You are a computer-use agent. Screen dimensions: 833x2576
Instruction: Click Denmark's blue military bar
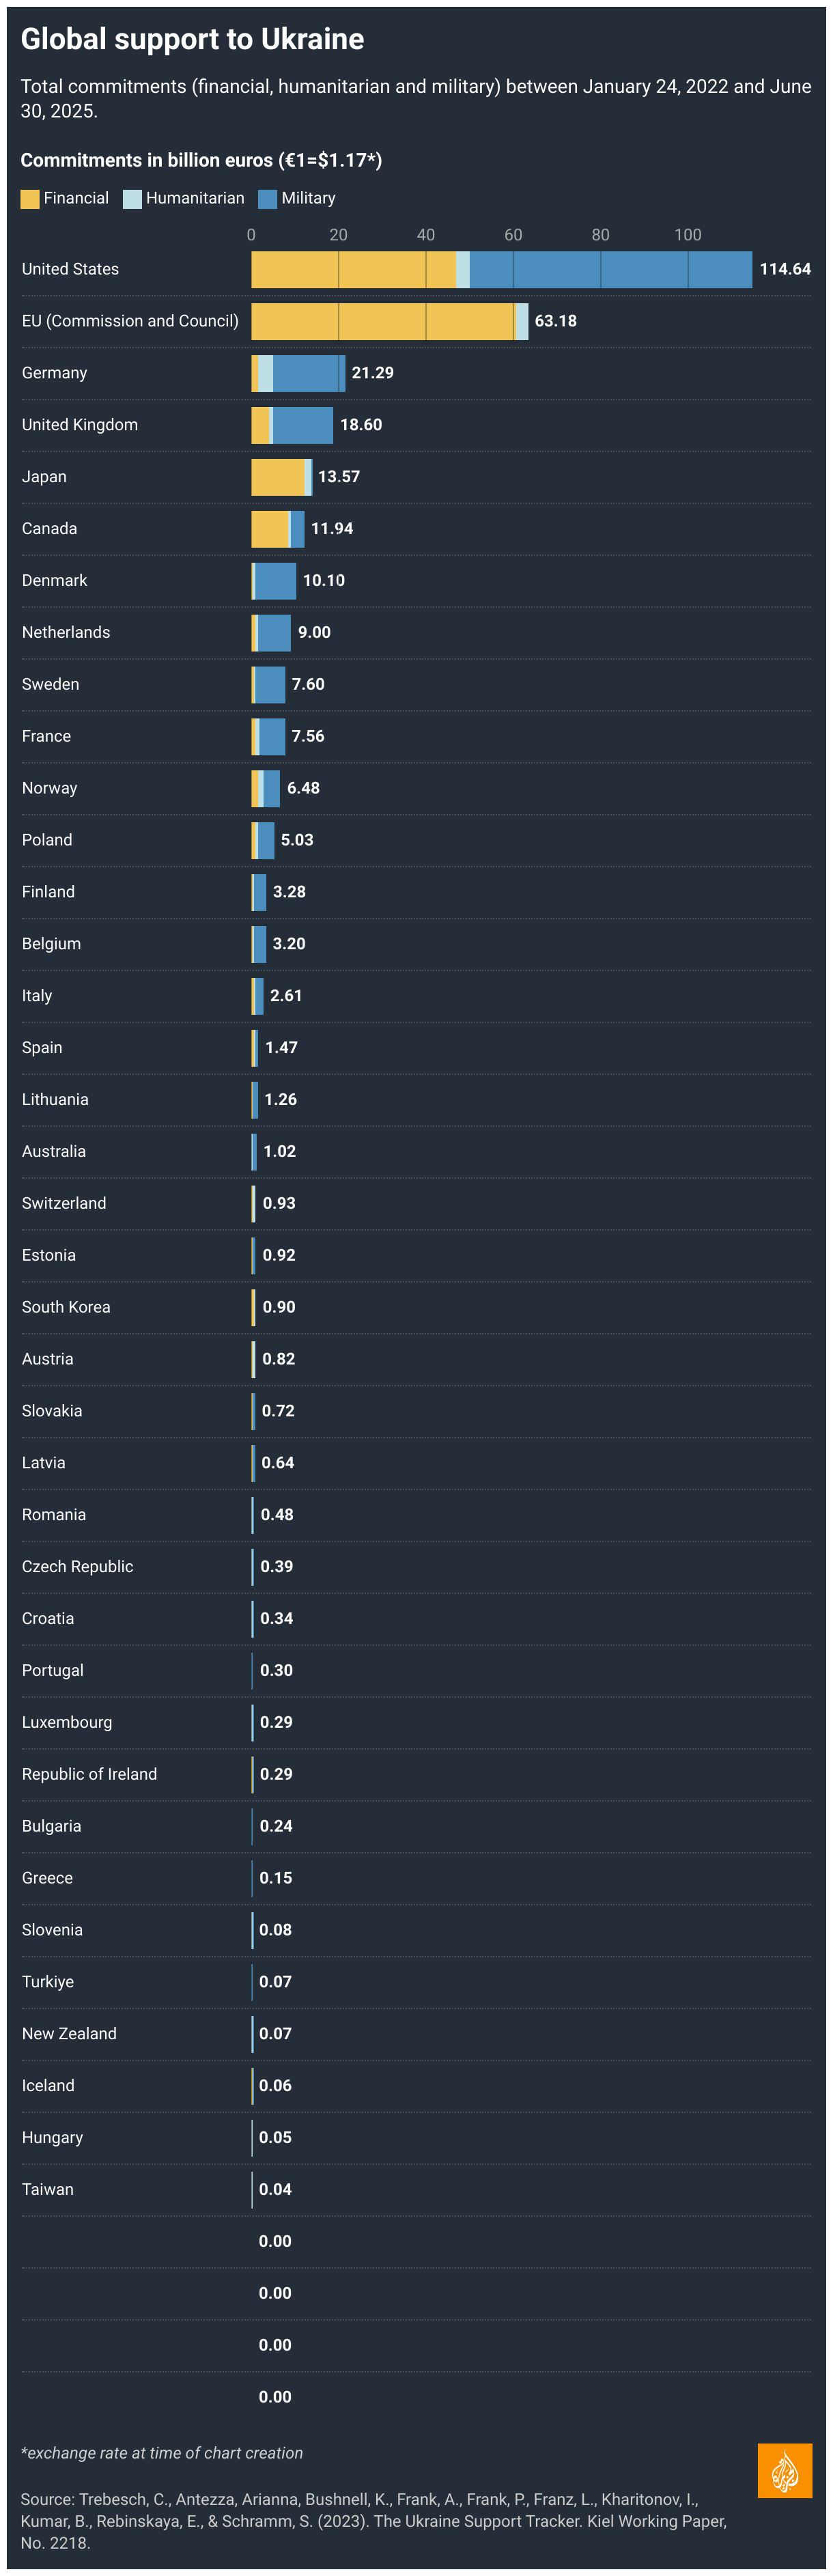click(x=276, y=581)
